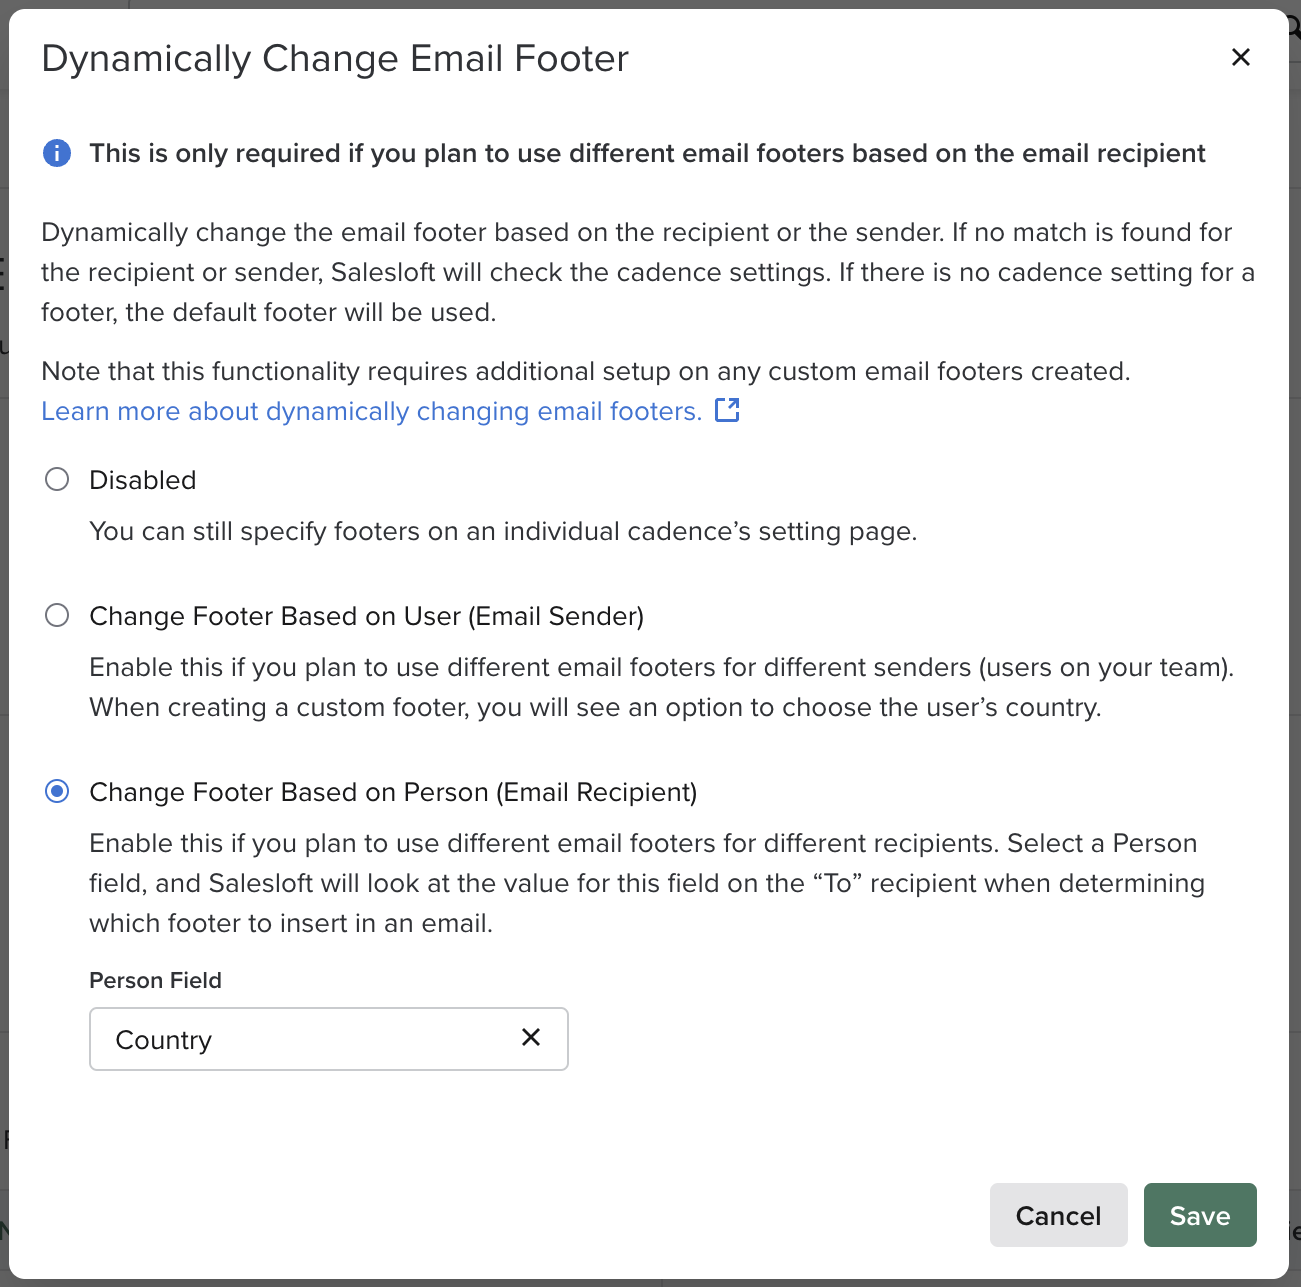Choose the Change Footer Based on User radio button
This screenshot has height=1287, width=1301.
click(57, 616)
